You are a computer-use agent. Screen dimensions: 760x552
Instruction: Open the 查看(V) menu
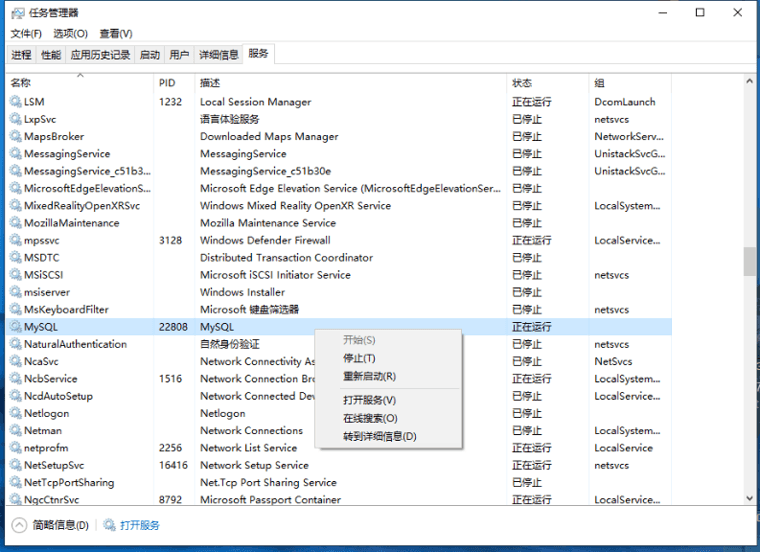point(116,33)
